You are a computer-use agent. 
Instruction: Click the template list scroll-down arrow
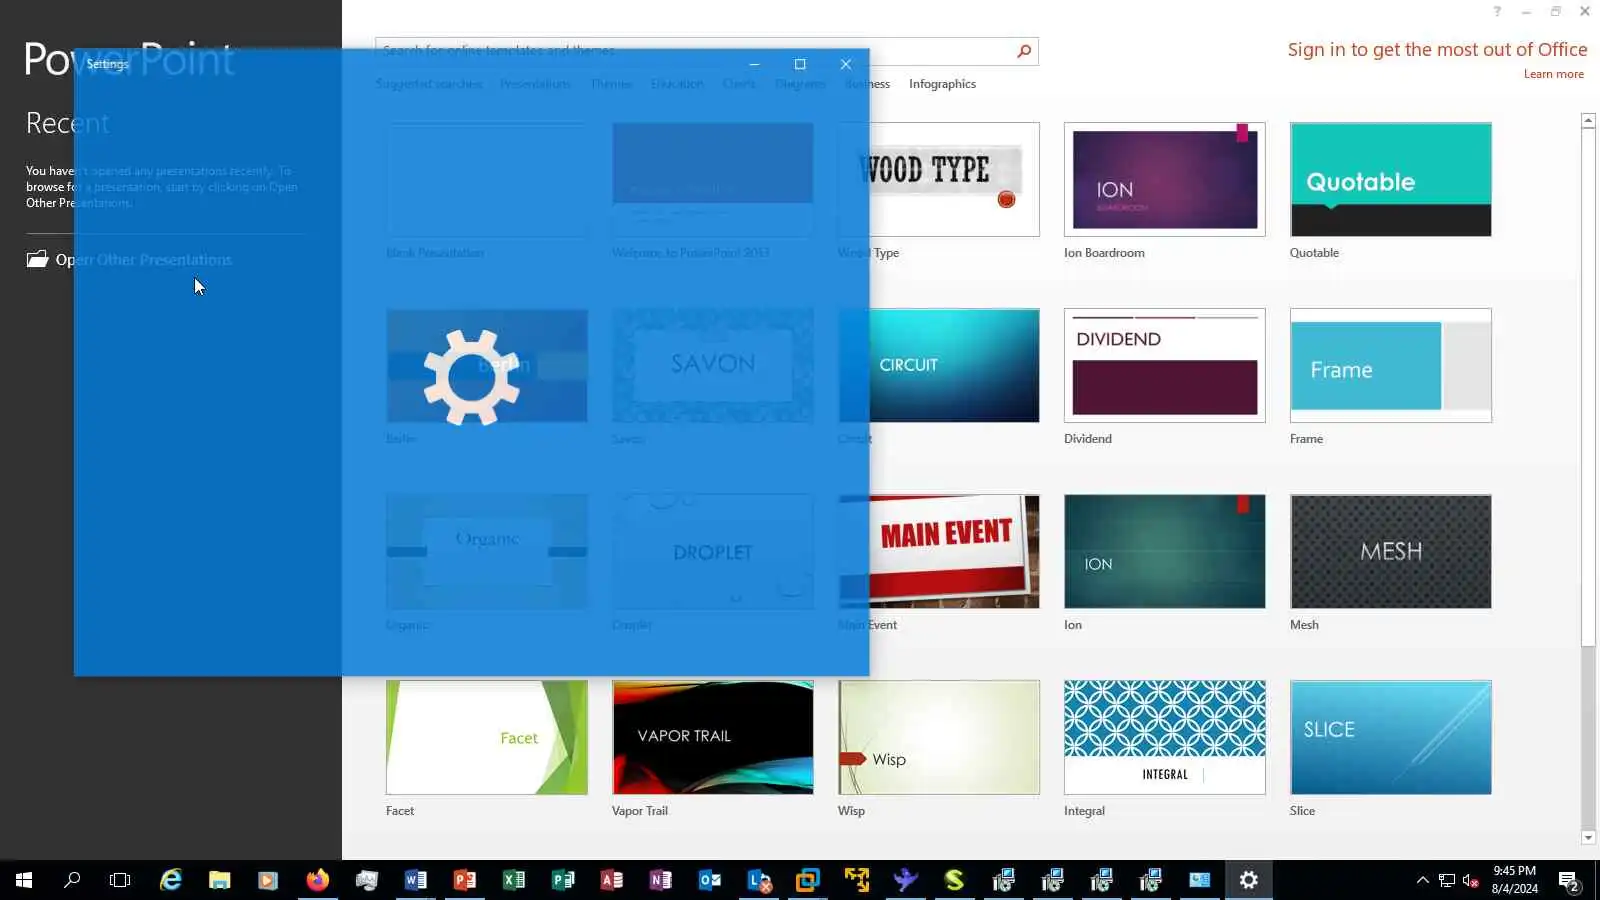click(x=1588, y=837)
